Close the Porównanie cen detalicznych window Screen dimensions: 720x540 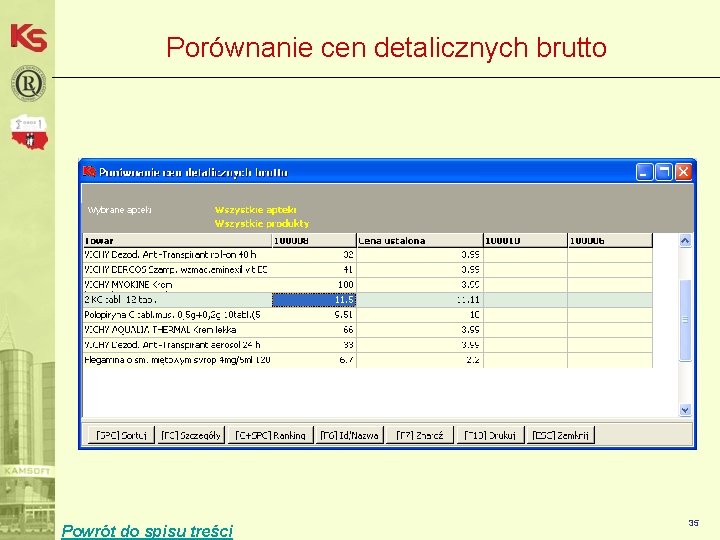(x=683, y=172)
